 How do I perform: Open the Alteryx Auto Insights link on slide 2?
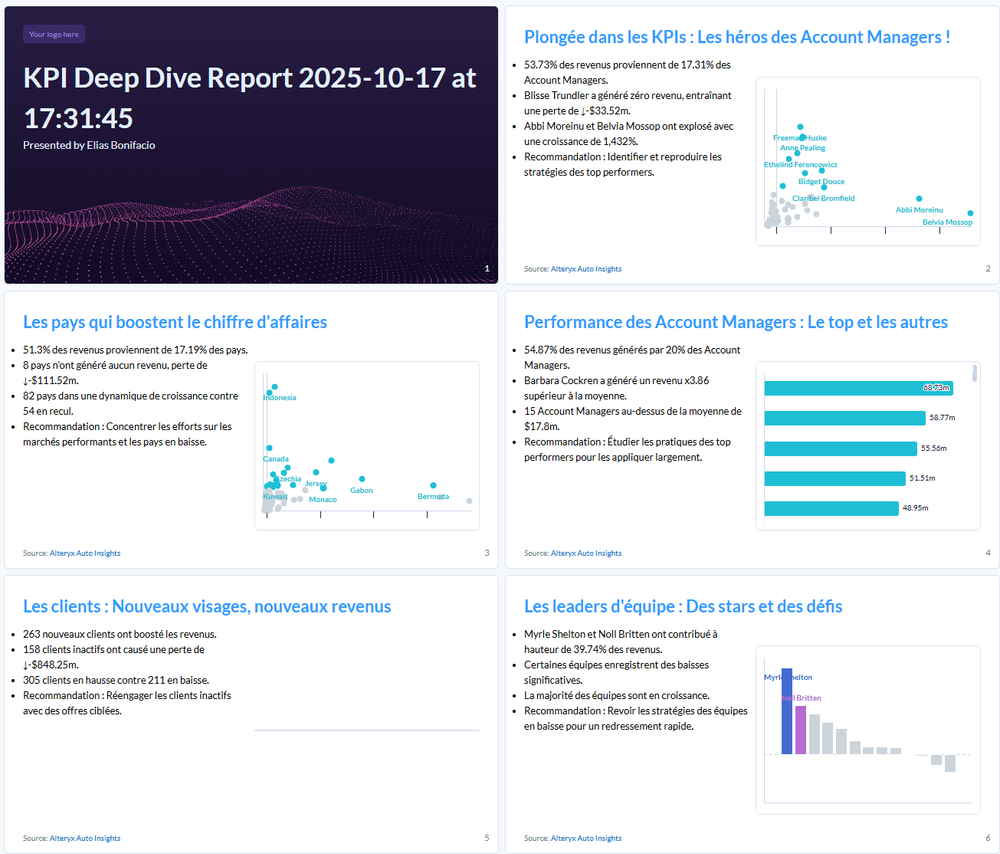tap(585, 269)
